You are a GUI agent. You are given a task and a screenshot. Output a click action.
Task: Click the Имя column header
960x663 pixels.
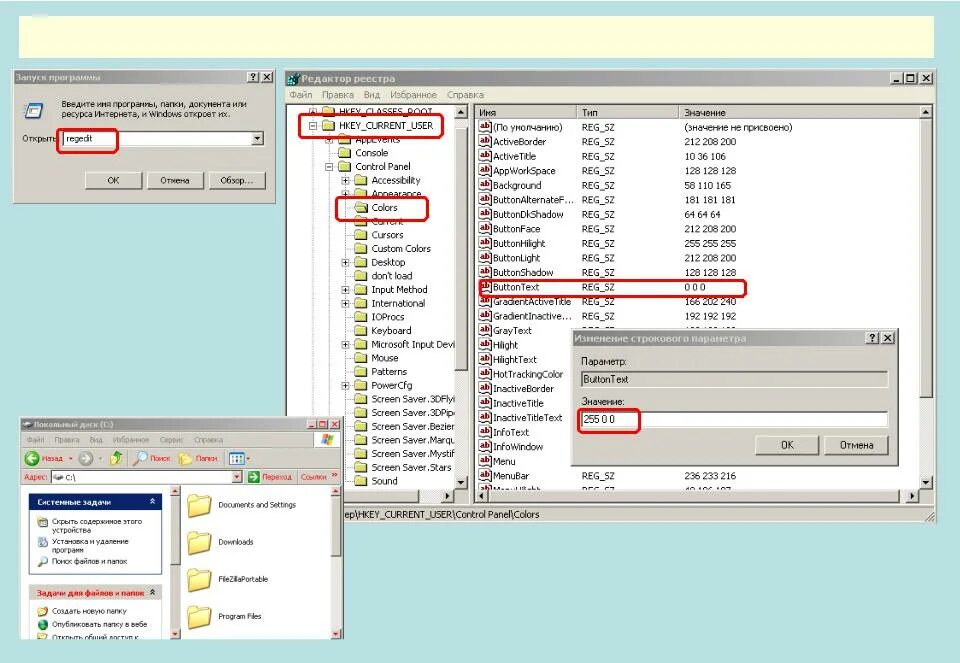coord(526,113)
